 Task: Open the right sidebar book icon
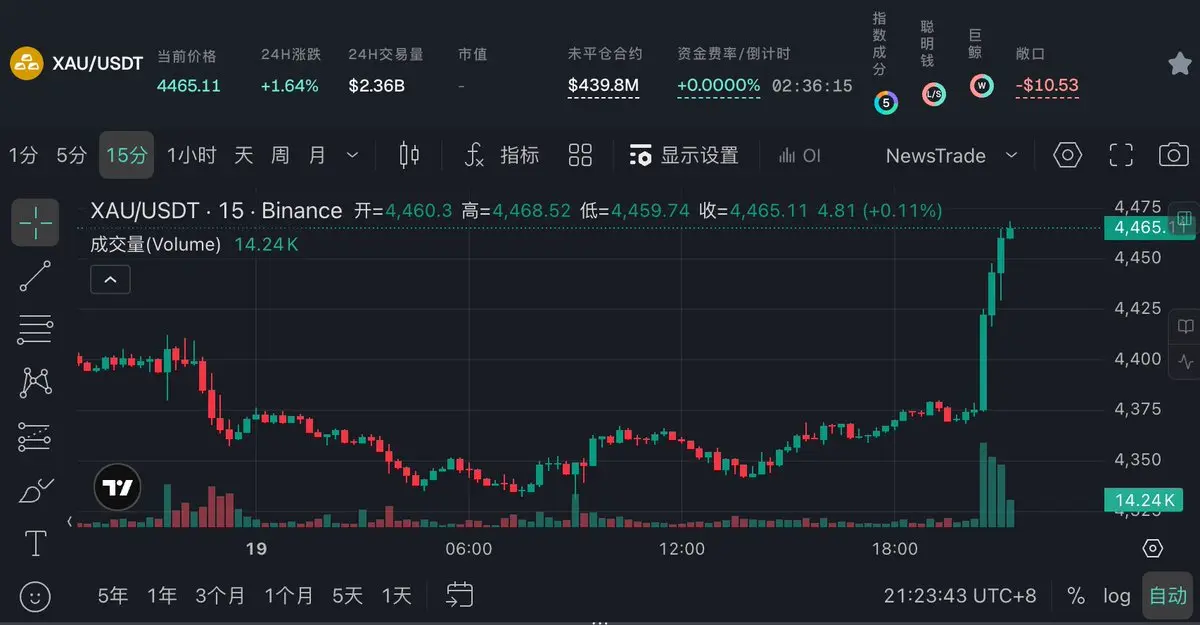pos(1186,327)
